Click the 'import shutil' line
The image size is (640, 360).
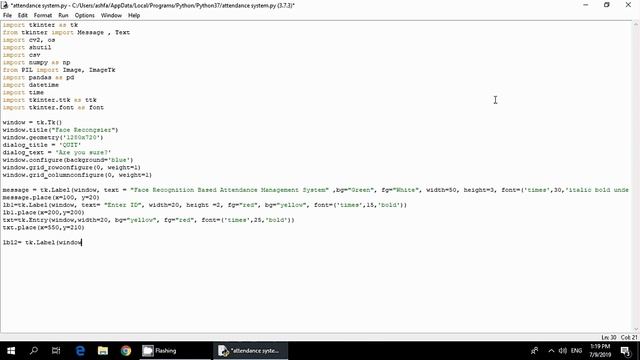(x=27, y=47)
